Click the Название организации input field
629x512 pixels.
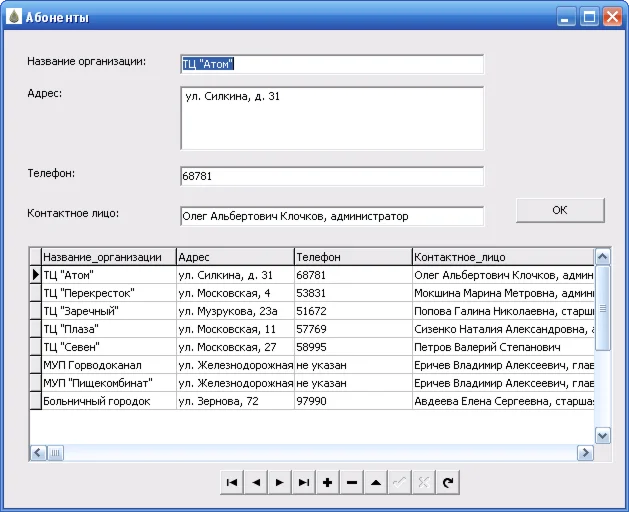coord(331,64)
